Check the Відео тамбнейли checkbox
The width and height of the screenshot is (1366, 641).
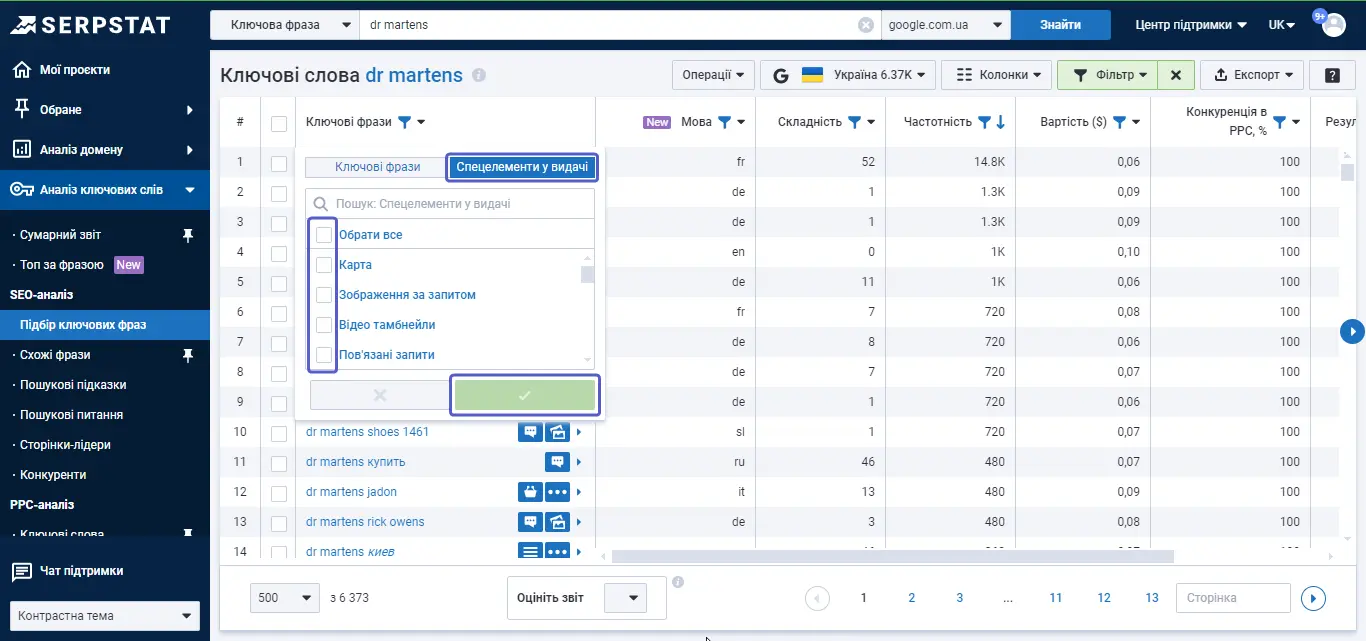pos(324,325)
